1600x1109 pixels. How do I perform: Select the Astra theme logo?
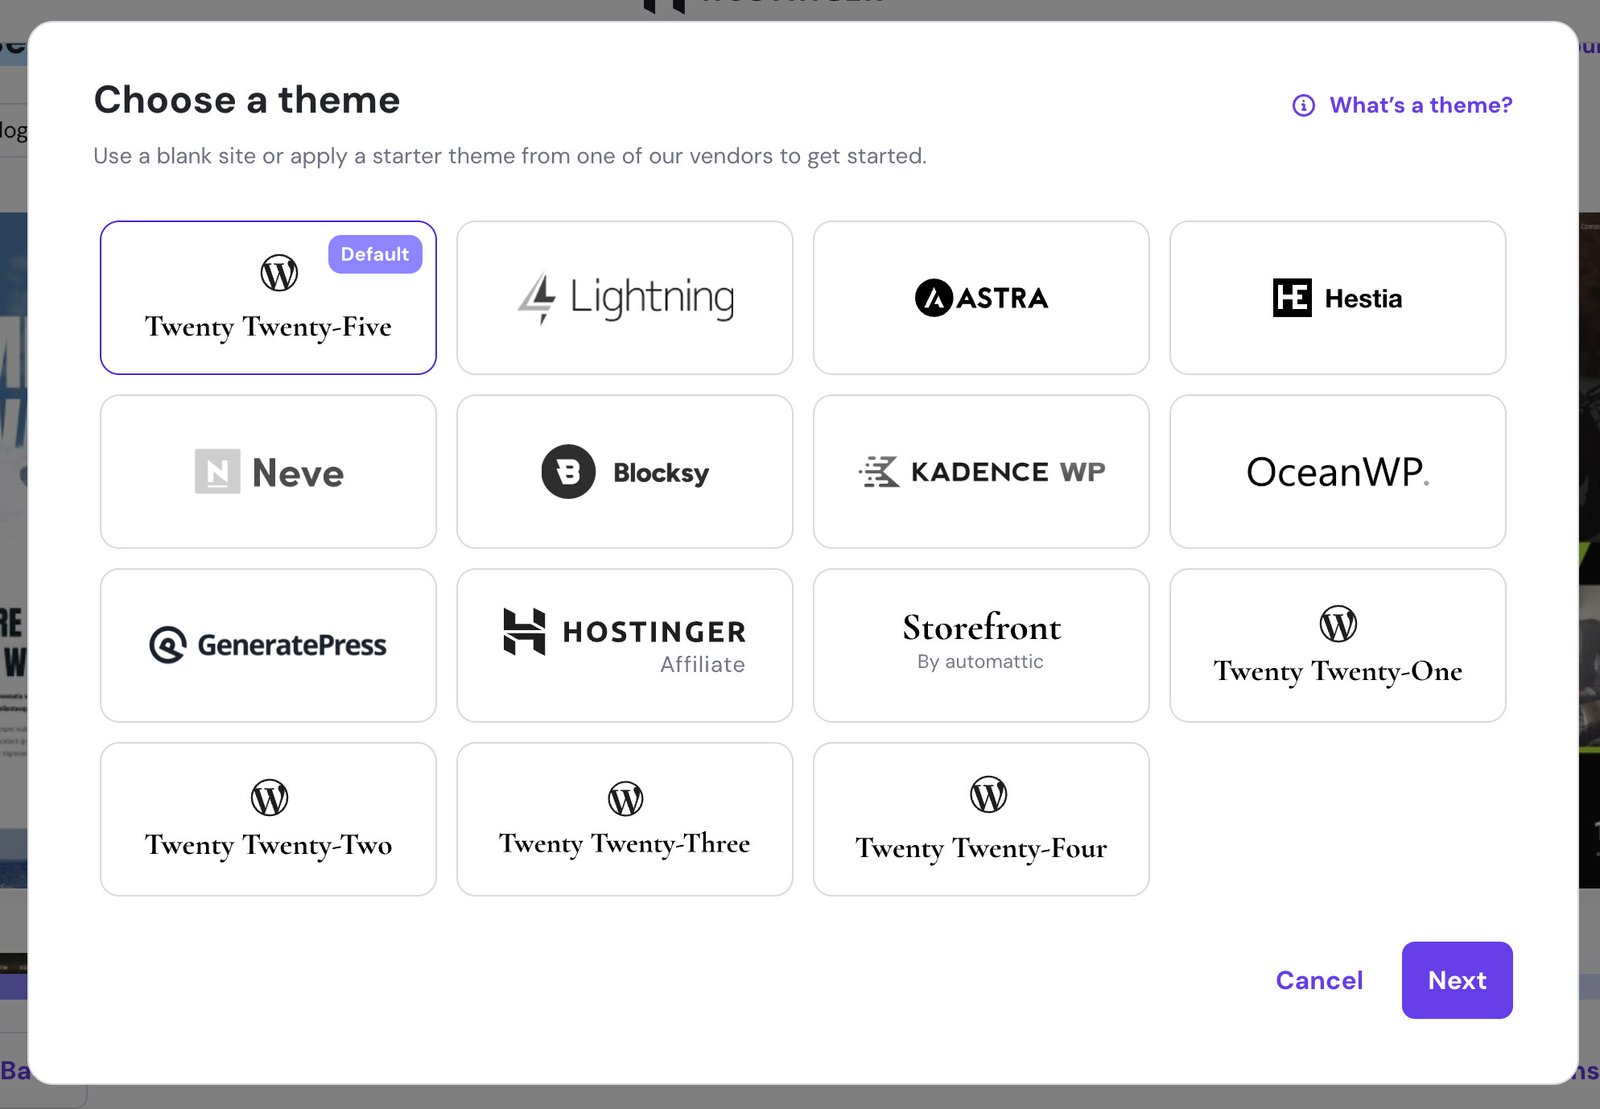pyautogui.click(x=980, y=297)
